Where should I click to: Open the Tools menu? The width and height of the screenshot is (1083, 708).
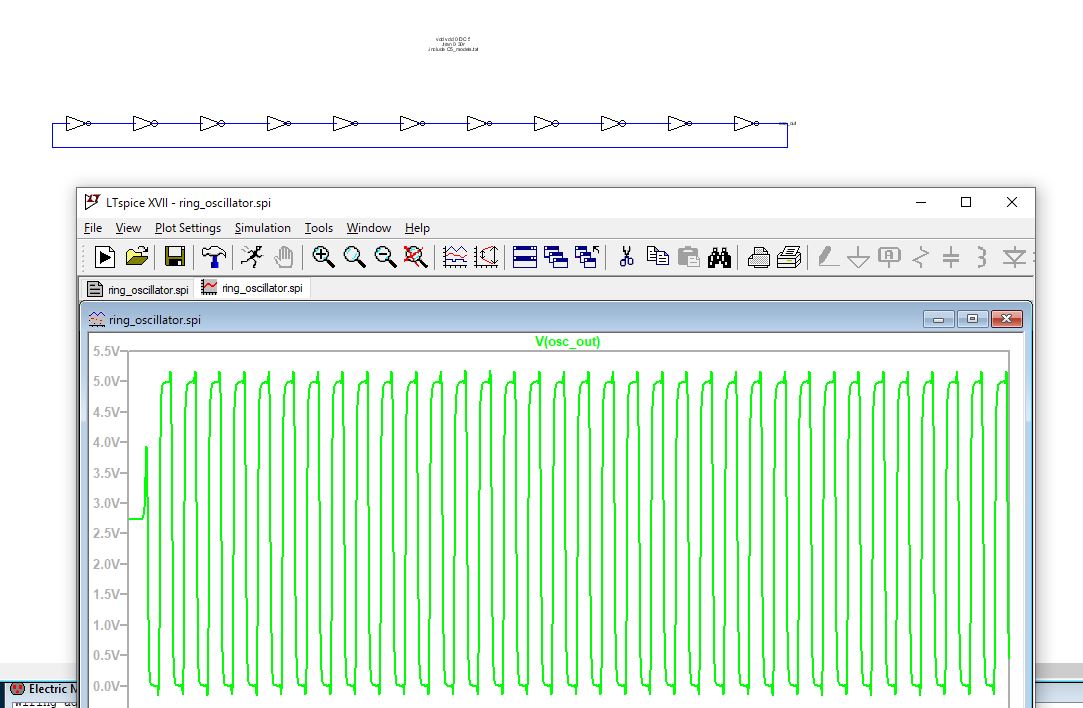(x=319, y=228)
